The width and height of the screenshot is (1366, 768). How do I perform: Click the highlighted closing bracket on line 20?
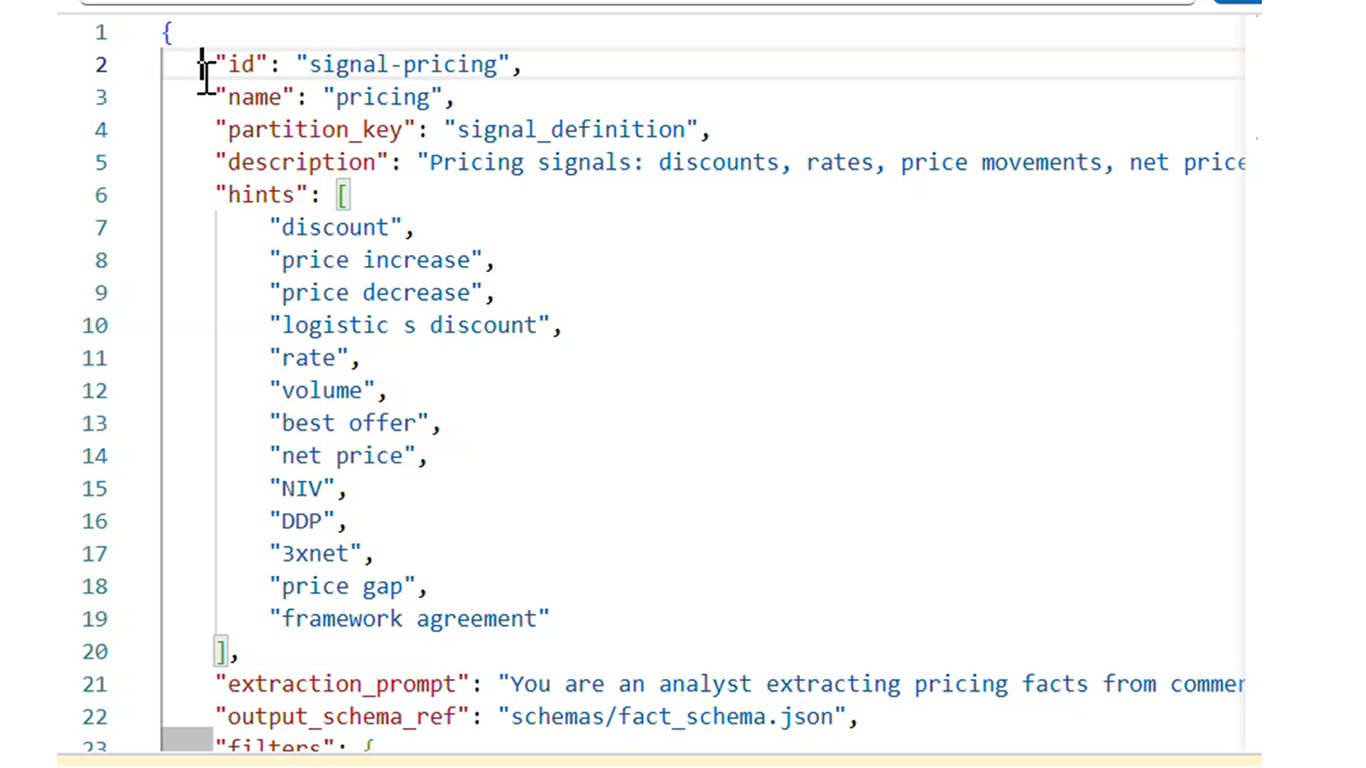(221, 652)
